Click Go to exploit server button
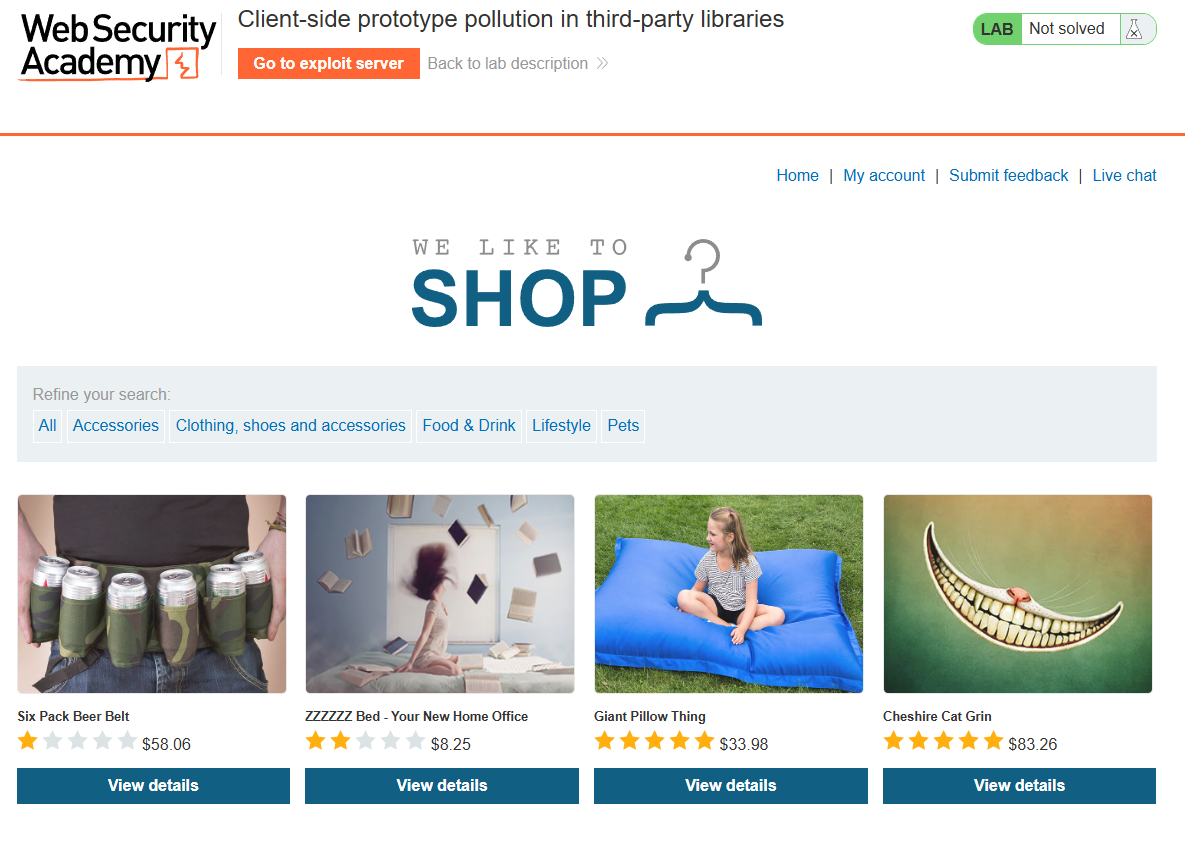The image size is (1185, 852). pyautogui.click(x=329, y=64)
